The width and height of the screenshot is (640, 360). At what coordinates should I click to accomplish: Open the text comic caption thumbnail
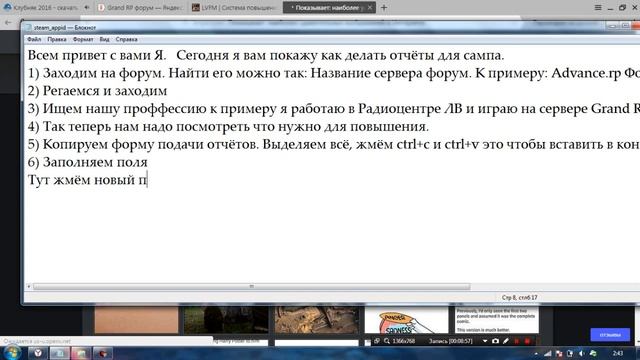click(x=496, y=320)
